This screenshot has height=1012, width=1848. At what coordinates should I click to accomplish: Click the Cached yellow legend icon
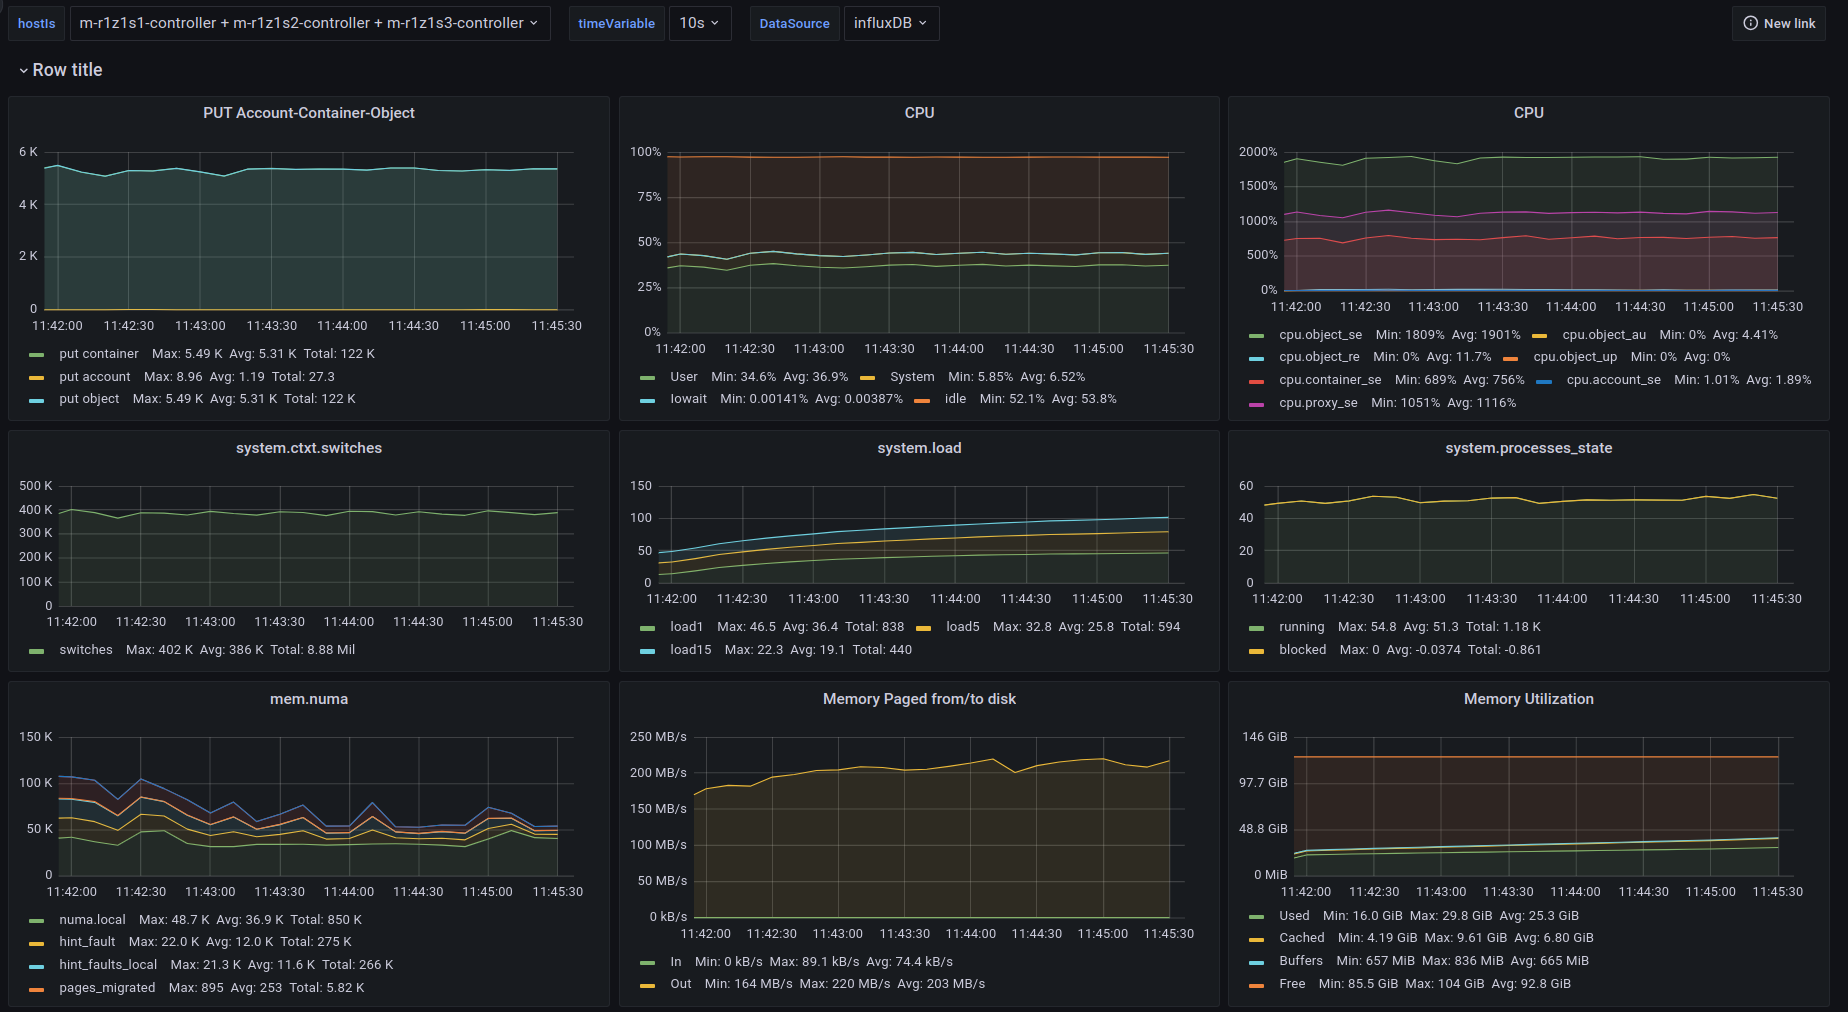click(1257, 939)
